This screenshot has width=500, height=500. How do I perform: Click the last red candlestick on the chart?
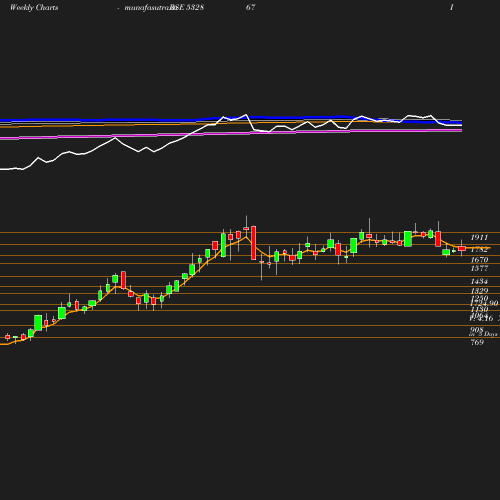coord(462,249)
